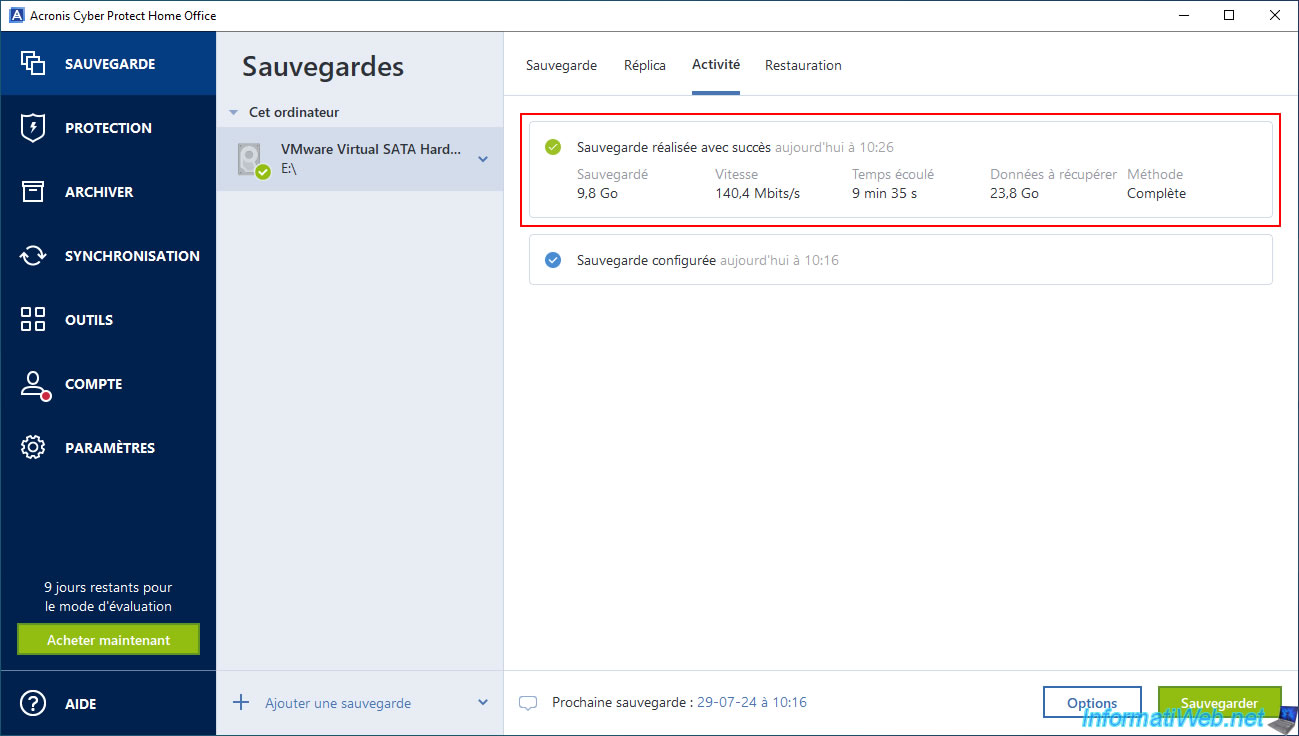Viewport: 1299px width, 736px height.
Task: Click the 9,8 Go saved value
Action: [x=597, y=193]
